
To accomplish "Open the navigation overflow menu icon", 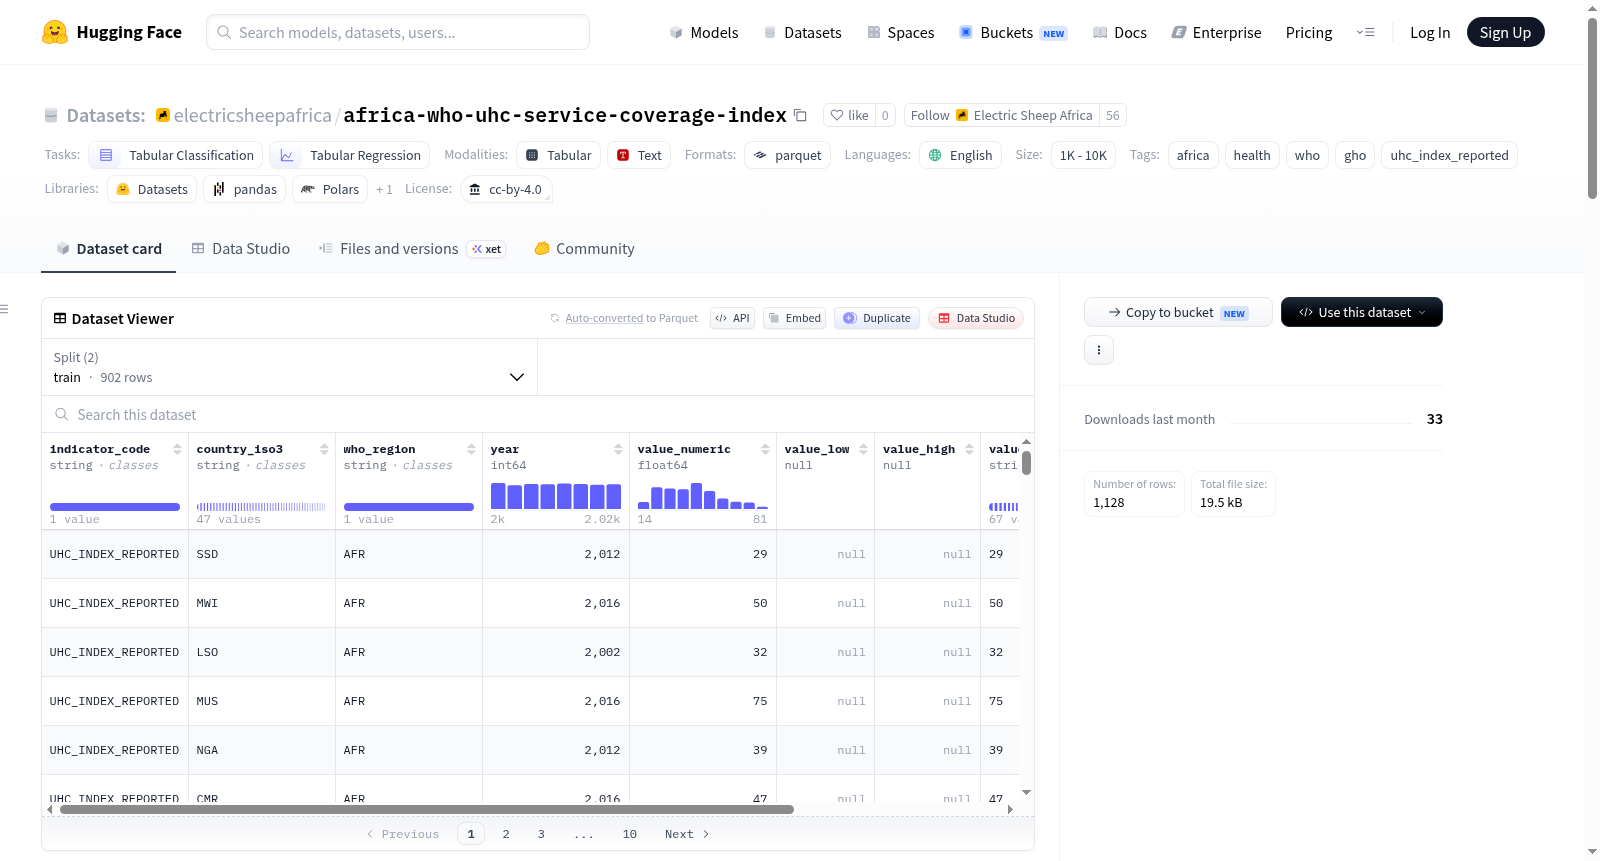I will [x=1365, y=32].
